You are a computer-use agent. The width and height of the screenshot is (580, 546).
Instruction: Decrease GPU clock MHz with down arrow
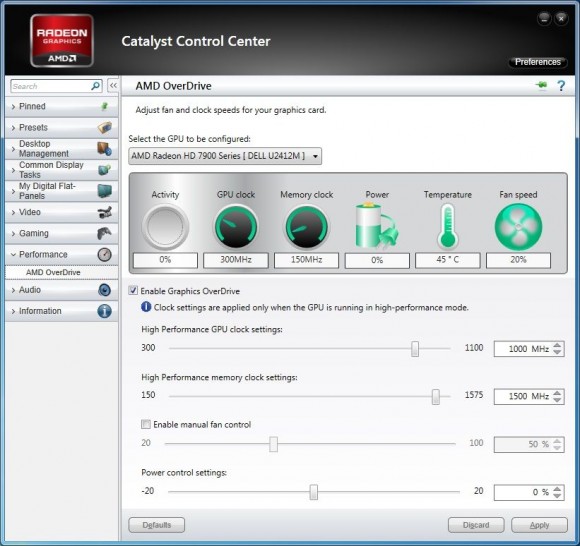coord(557,352)
